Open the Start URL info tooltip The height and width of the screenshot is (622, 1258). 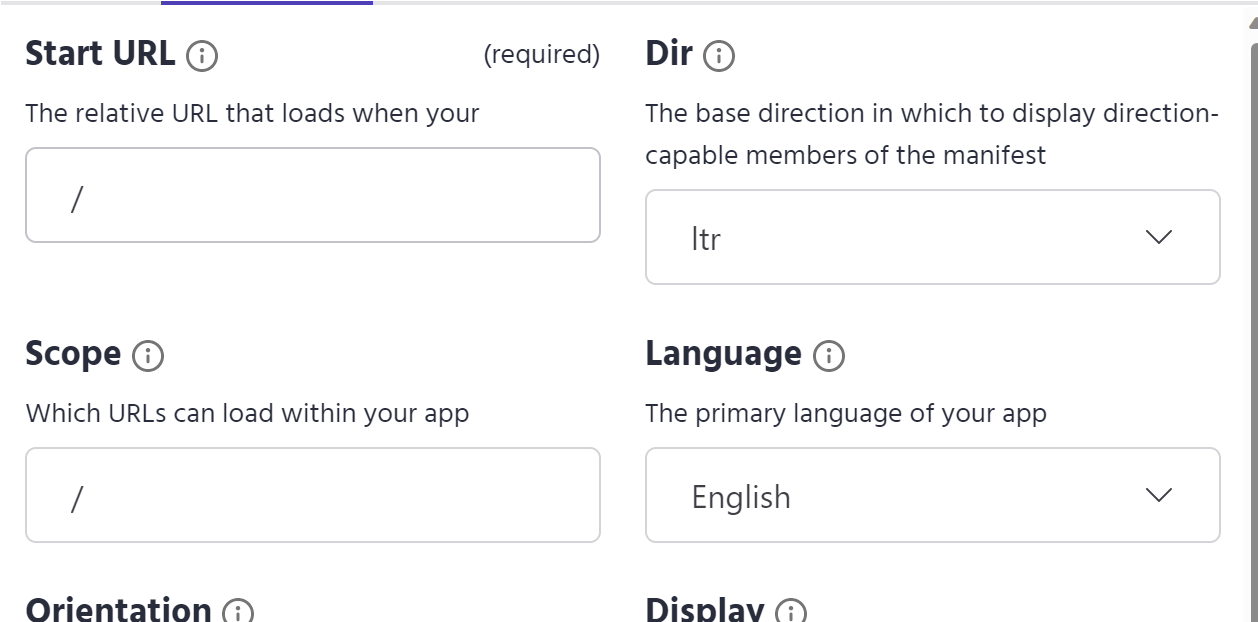202,56
